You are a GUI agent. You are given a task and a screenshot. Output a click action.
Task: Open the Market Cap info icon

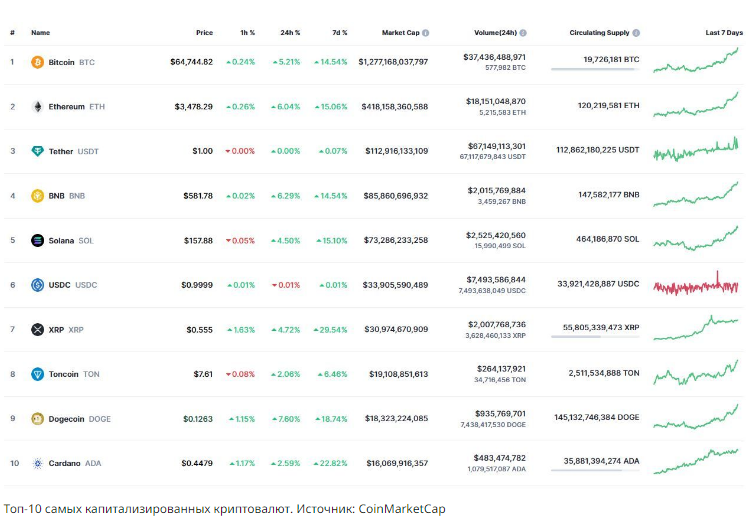pos(426,33)
